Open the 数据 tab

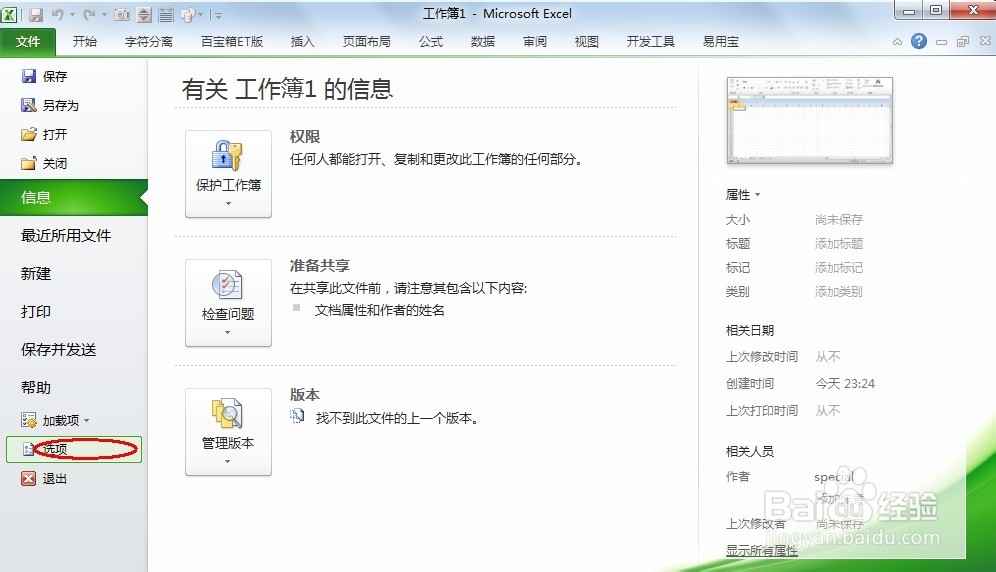point(483,42)
